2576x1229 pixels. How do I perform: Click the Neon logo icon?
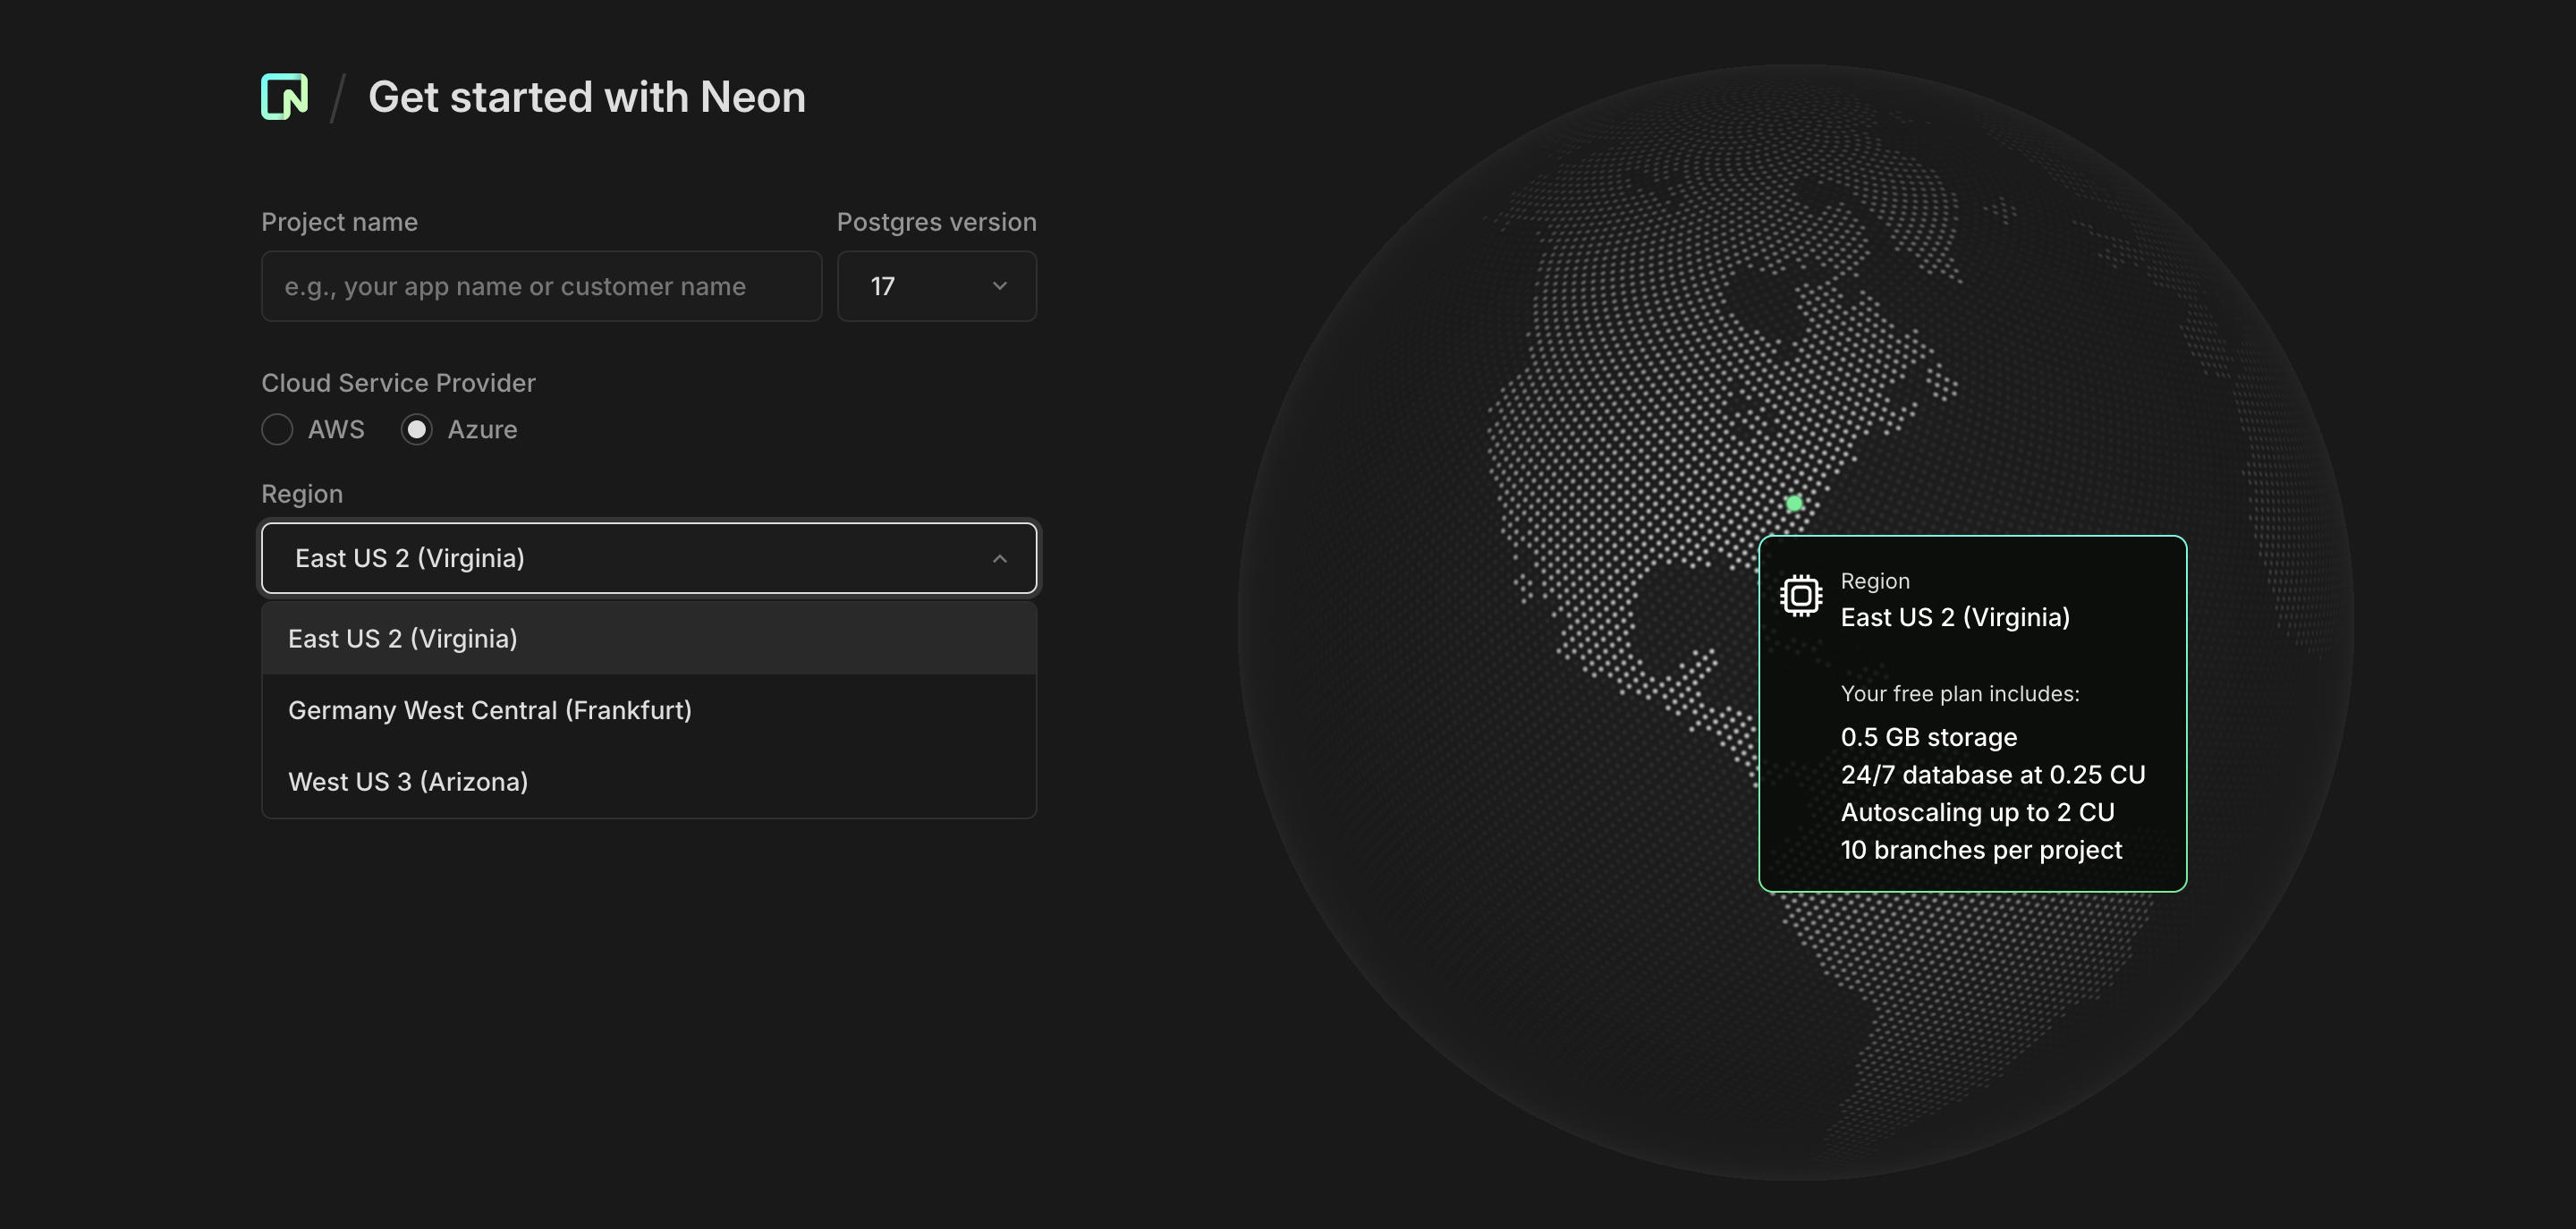point(285,97)
